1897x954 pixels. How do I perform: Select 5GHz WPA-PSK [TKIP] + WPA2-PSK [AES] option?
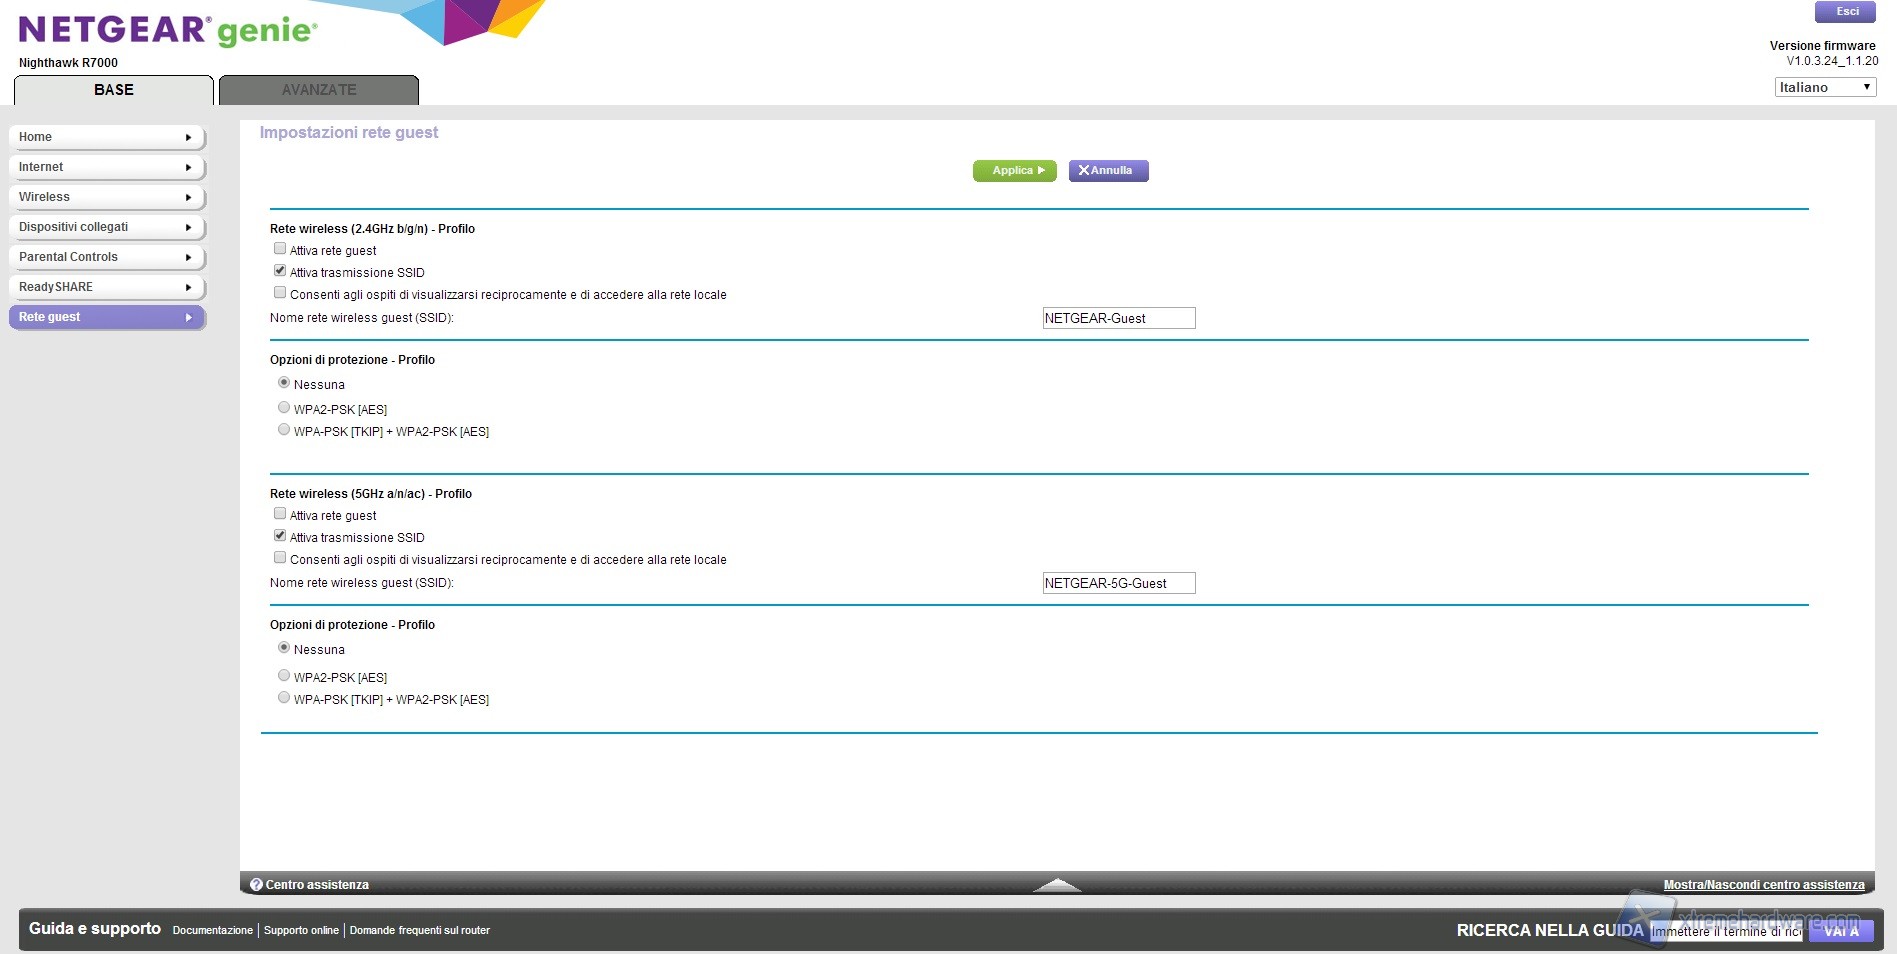(x=284, y=698)
